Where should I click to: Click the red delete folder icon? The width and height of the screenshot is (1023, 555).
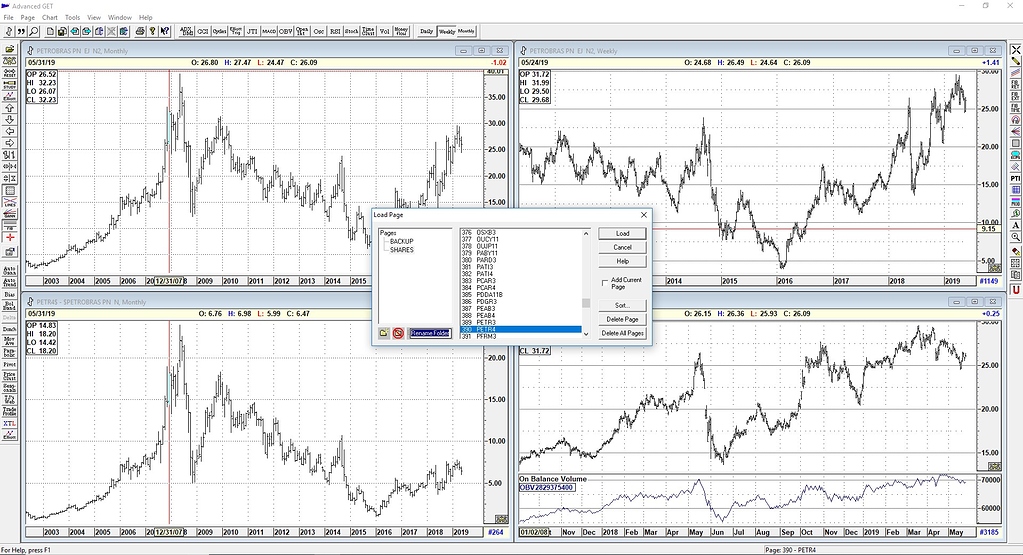(x=398, y=333)
